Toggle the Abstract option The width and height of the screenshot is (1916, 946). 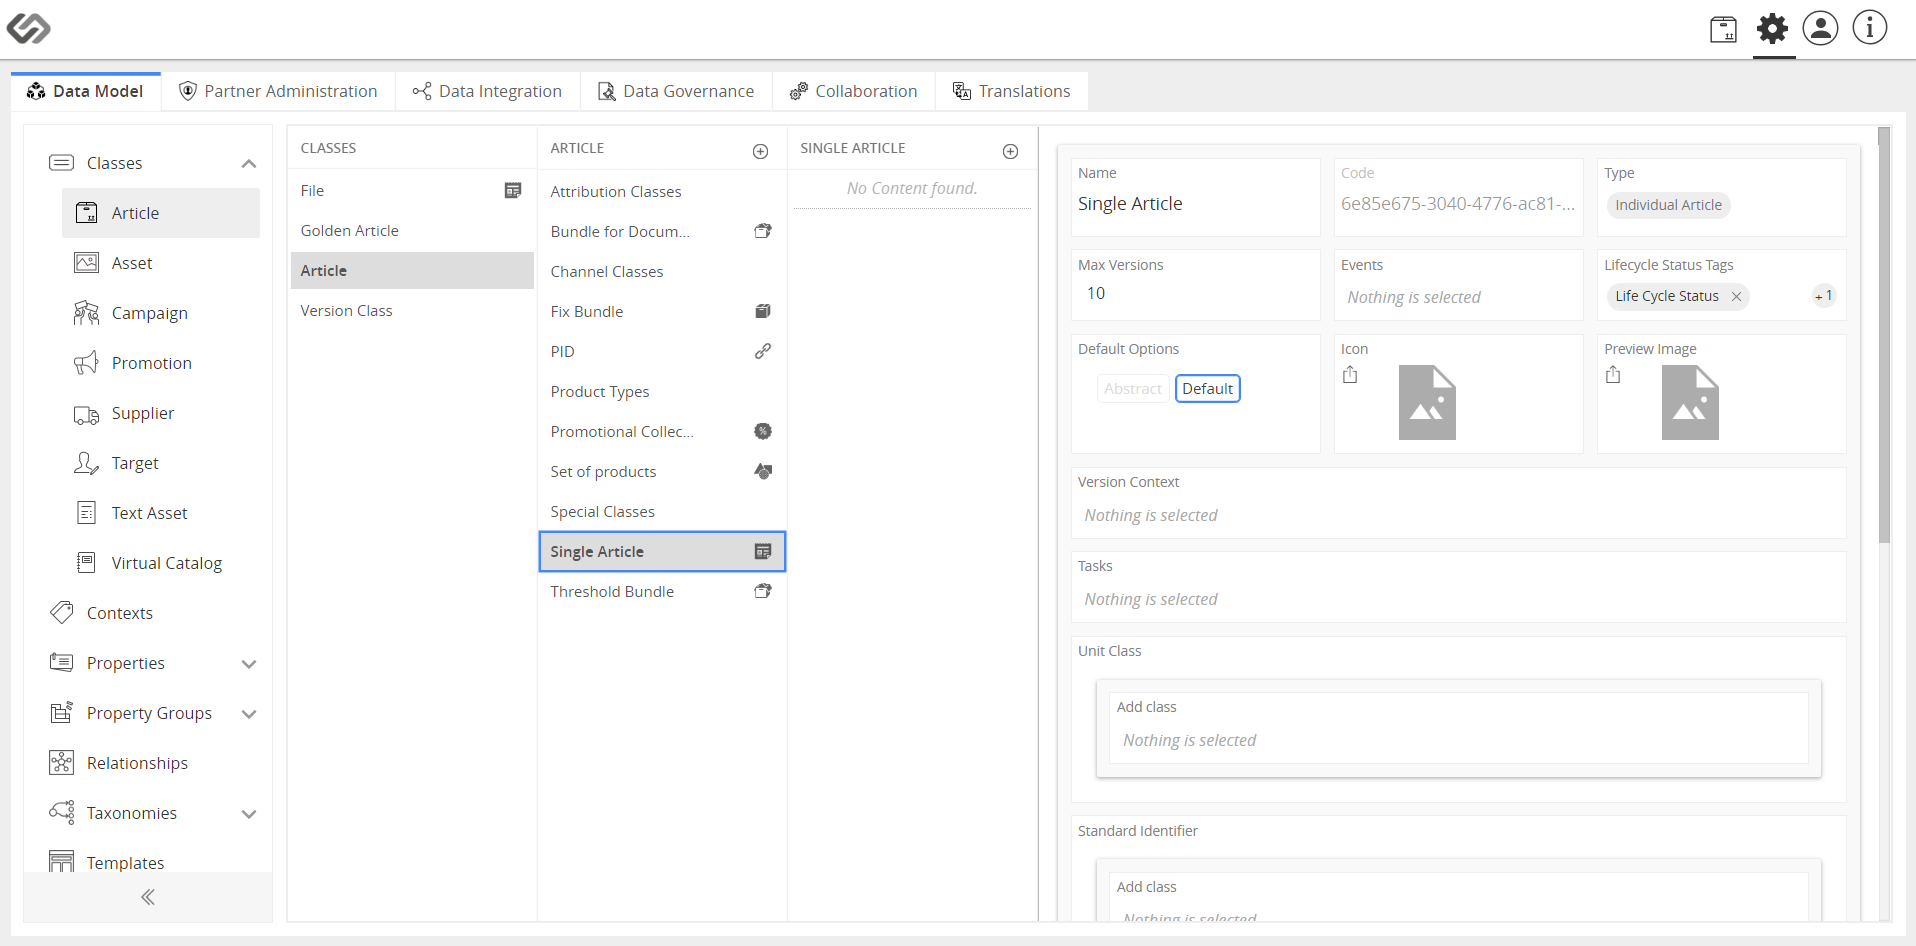1133,389
